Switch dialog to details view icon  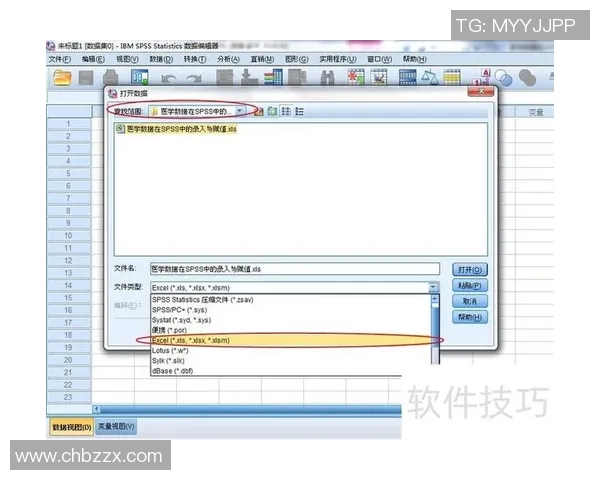(299, 111)
